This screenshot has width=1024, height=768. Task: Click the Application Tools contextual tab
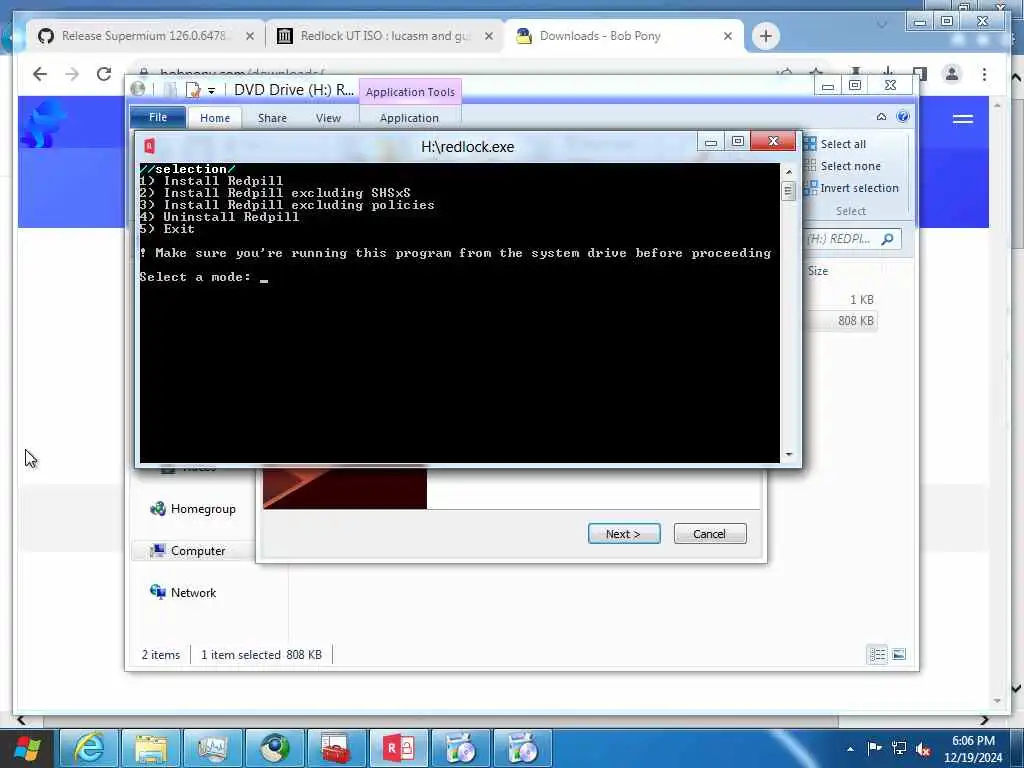point(410,92)
